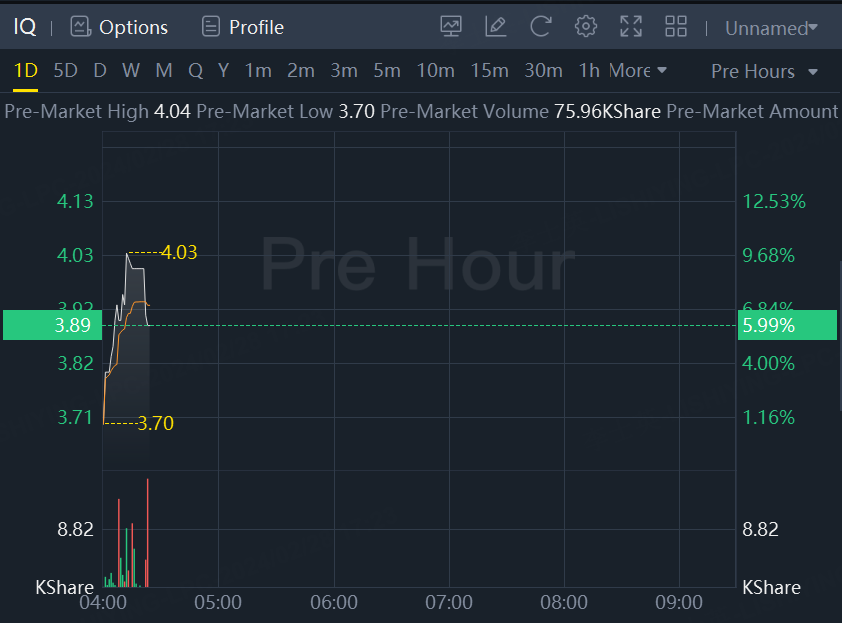Open chart settings gear icon

pyautogui.click(x=586, y=27)
